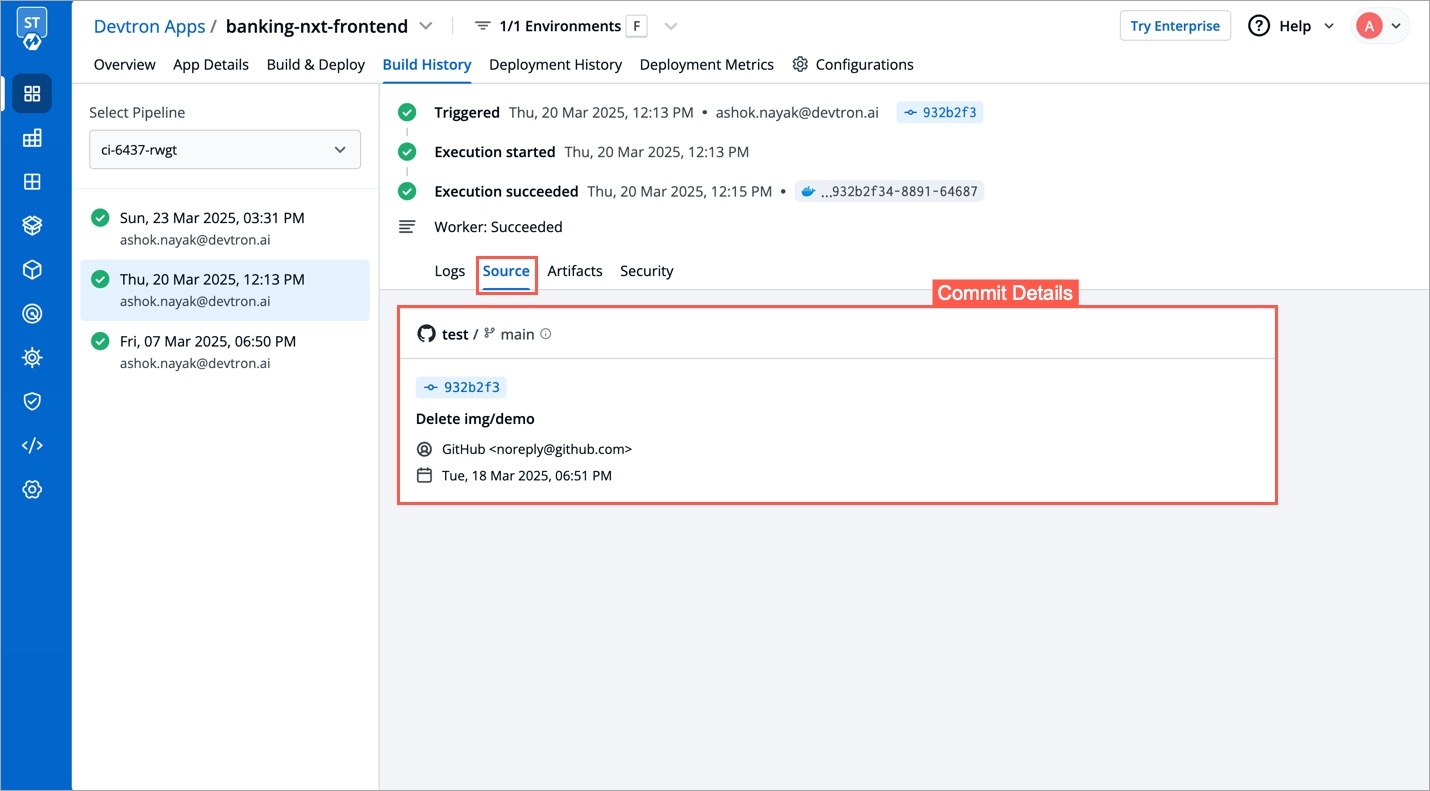Click the Worker: Succeeded text
The image size is (1430, 791).
click(498, 227)
